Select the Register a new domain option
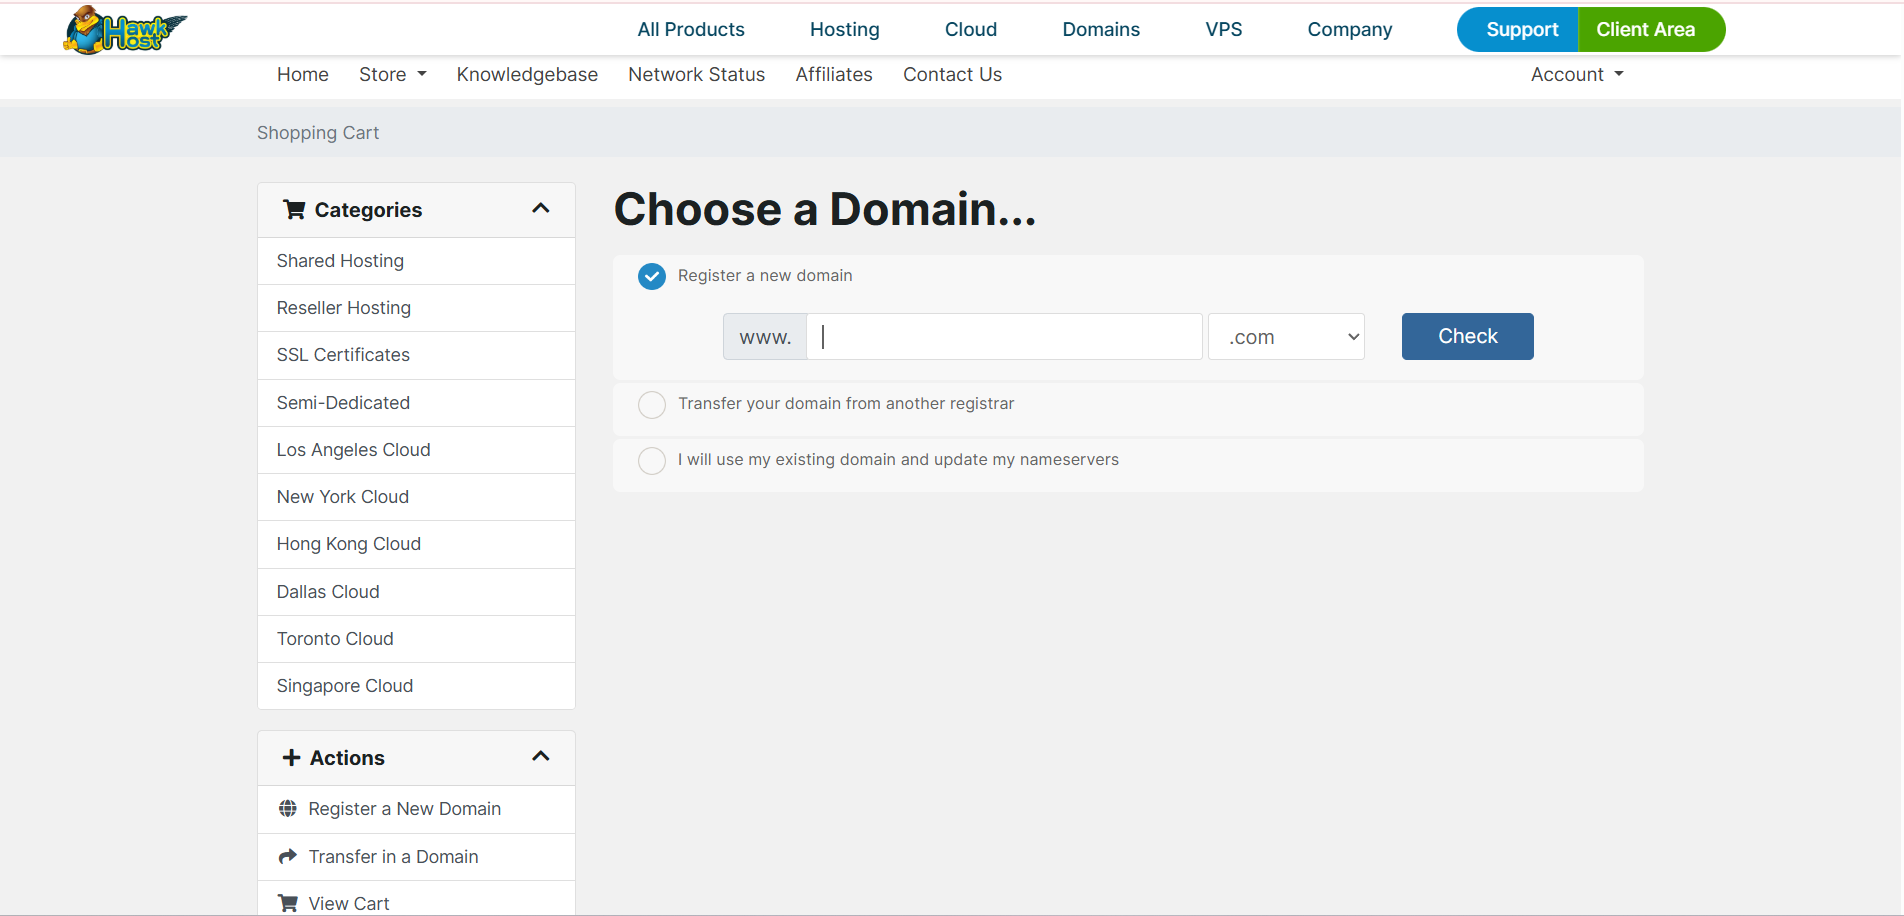 click(x=652, y=276)
